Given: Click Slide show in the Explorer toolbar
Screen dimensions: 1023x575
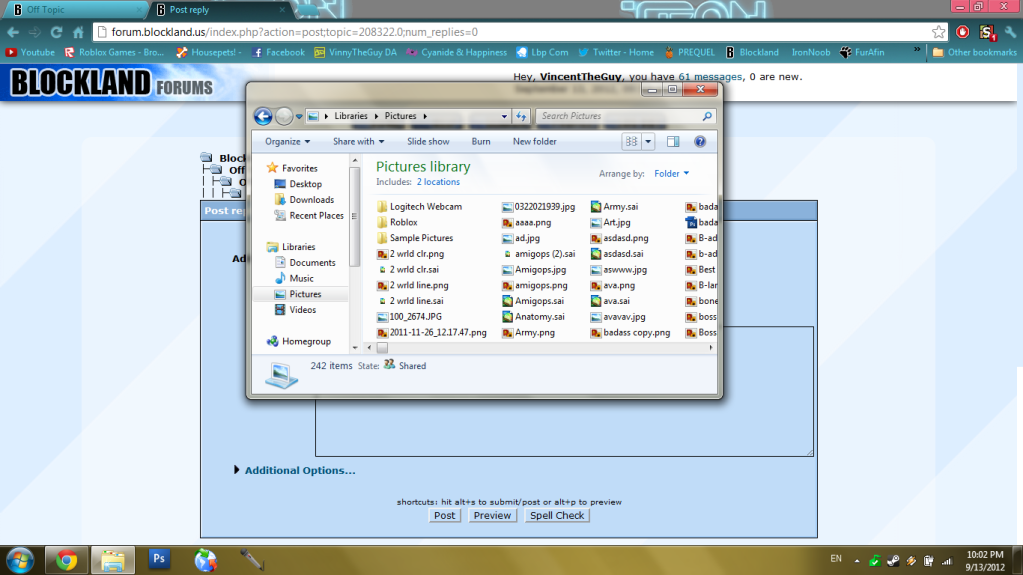Looking at the screenshot, I should 428,142.
